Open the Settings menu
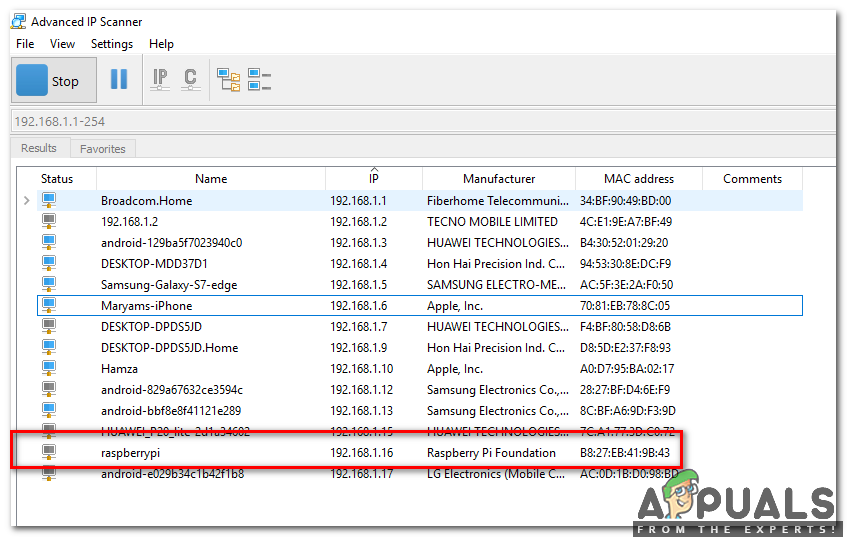 click(x=111, y=44)
